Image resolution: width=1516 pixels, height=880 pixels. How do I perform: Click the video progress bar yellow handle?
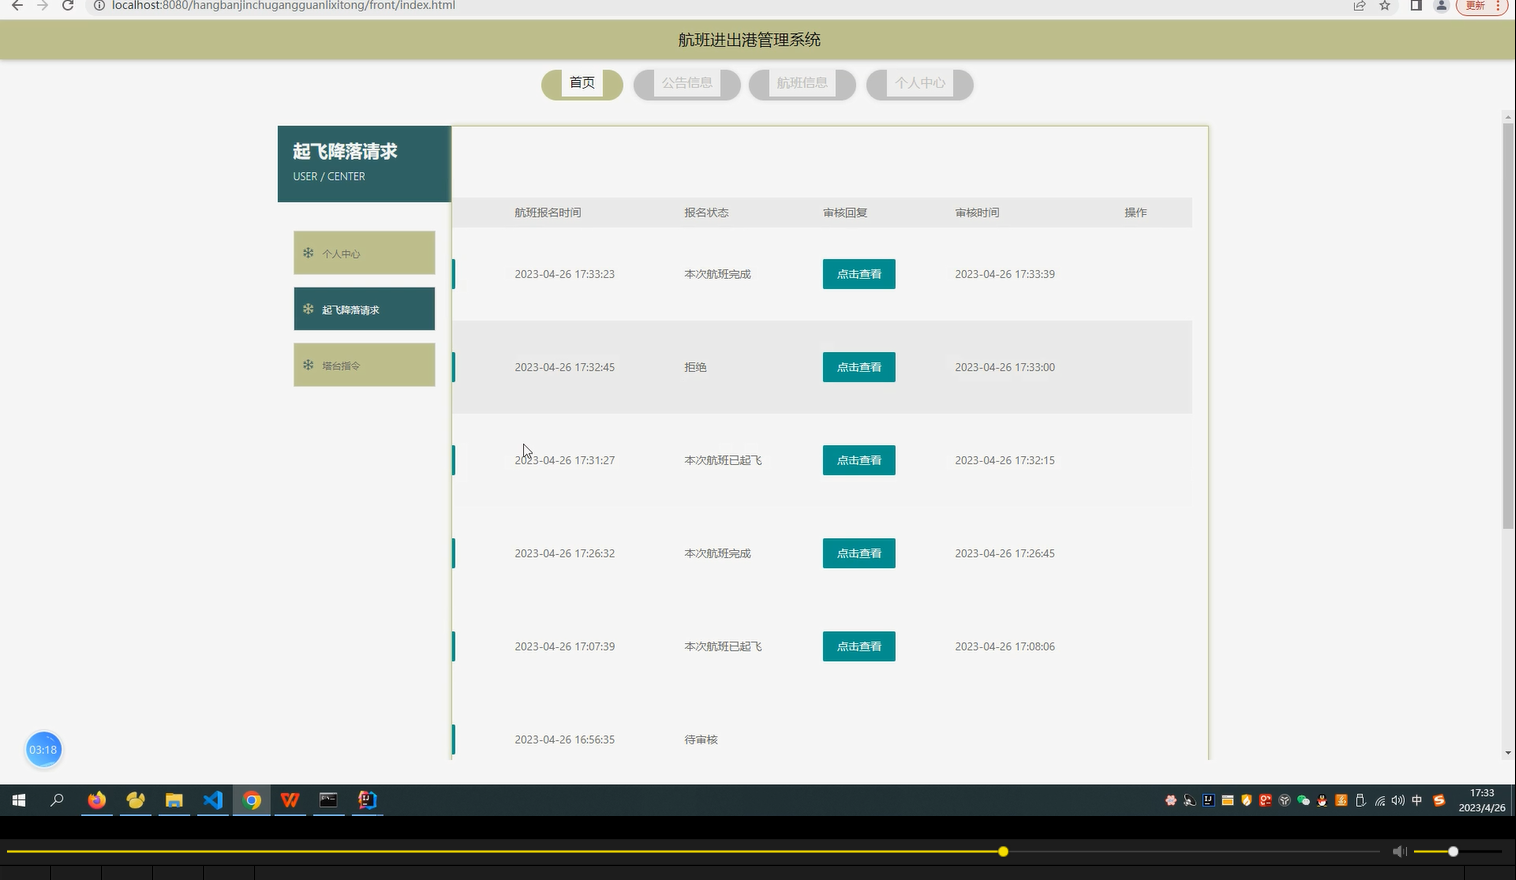(1003, 852)
